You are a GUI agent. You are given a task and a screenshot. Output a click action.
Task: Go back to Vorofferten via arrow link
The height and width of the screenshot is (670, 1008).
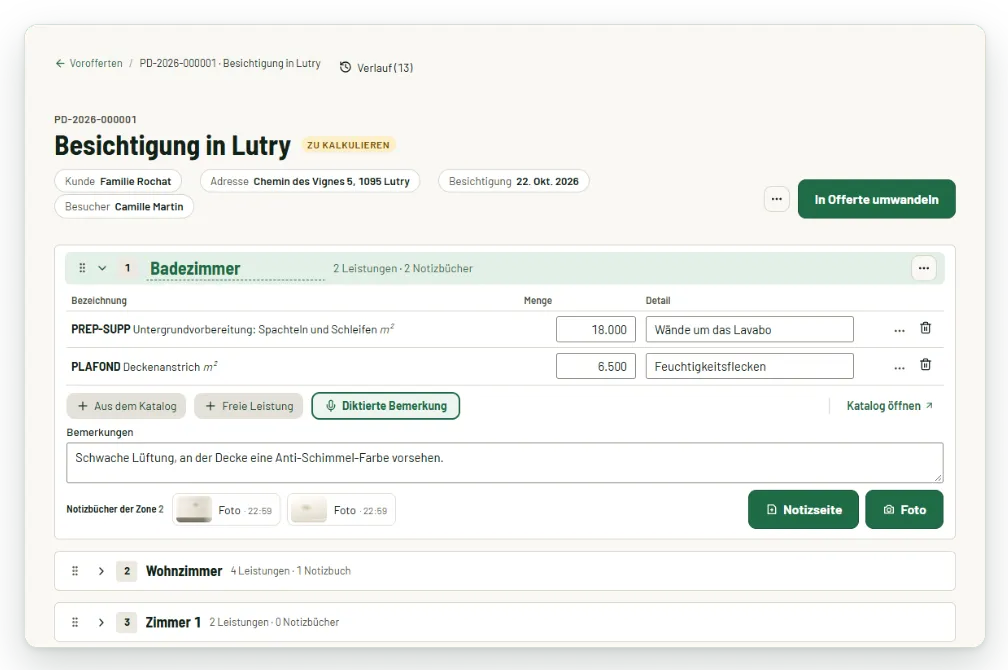pyautogui.click(x=89, y=63)
